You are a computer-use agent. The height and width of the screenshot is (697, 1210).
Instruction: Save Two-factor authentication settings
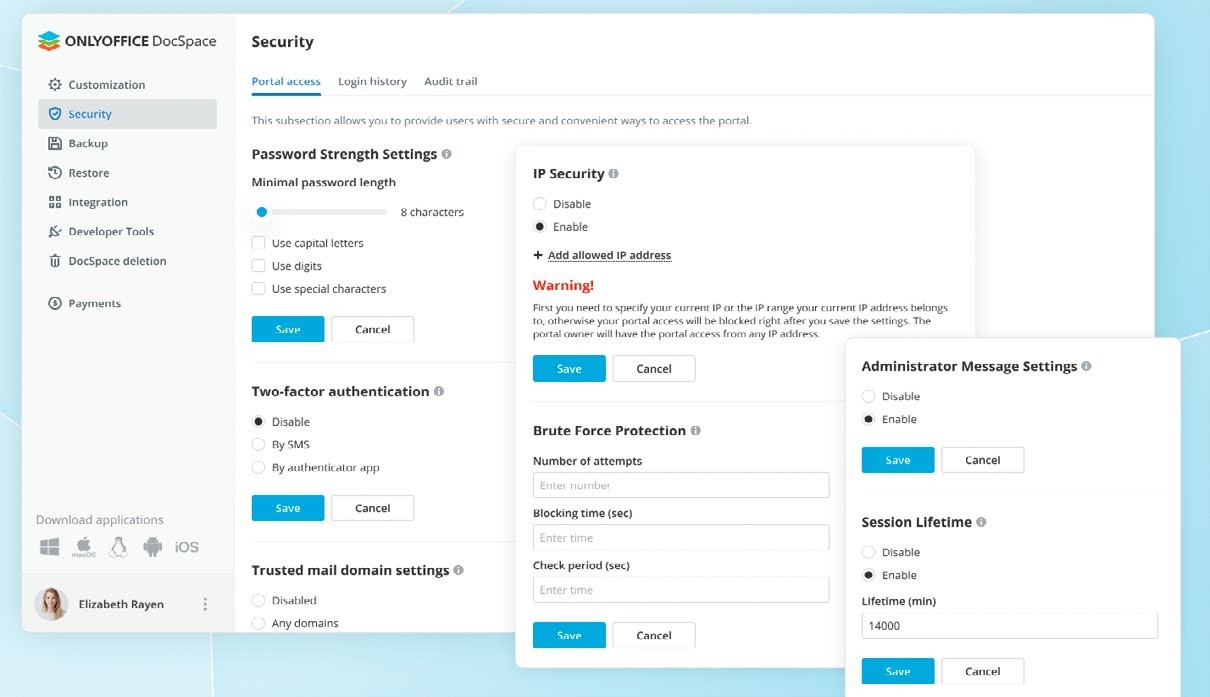point(288,508)
